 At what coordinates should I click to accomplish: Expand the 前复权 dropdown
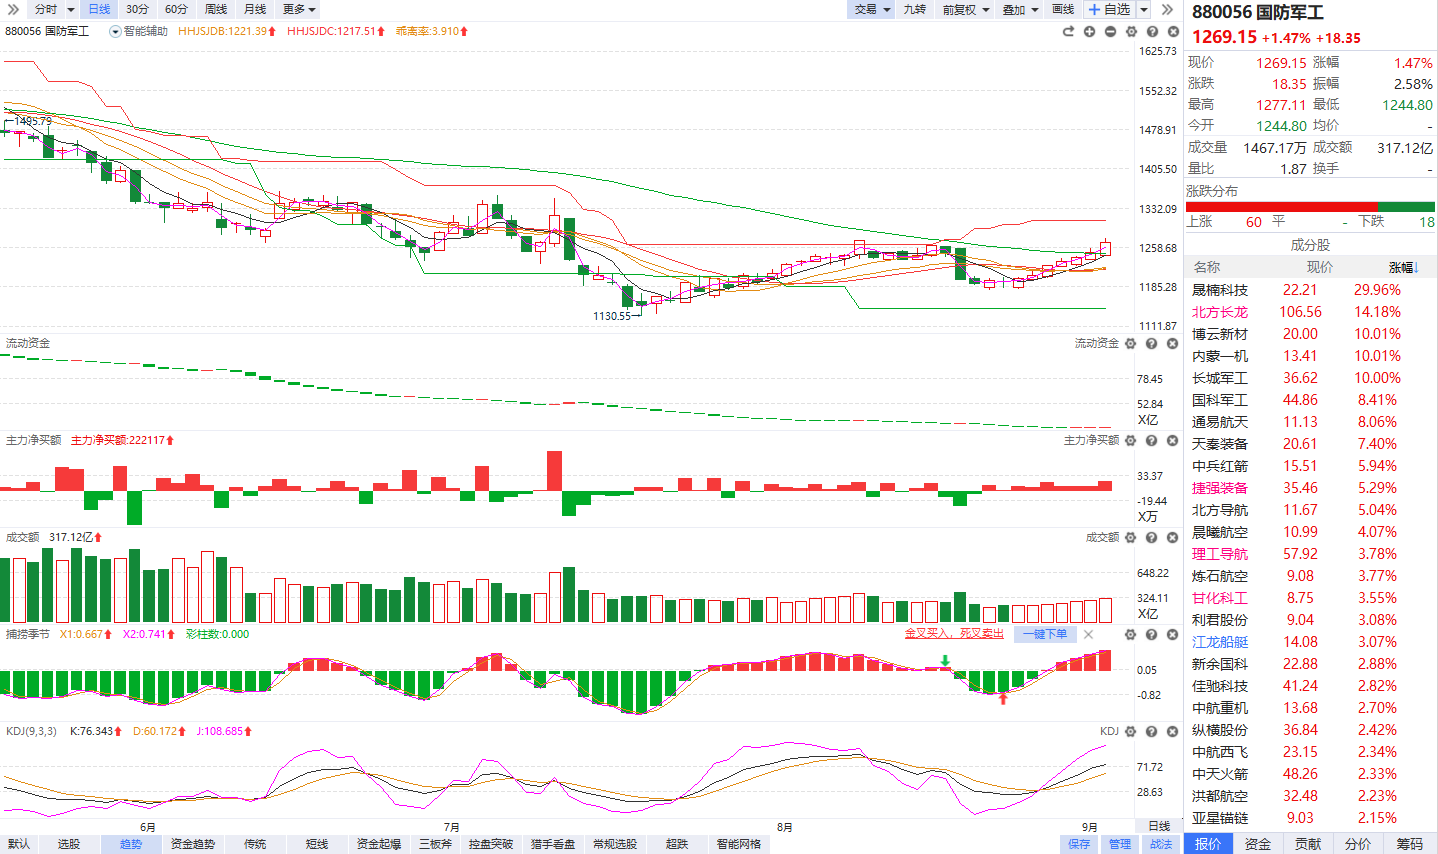(965, 9)
